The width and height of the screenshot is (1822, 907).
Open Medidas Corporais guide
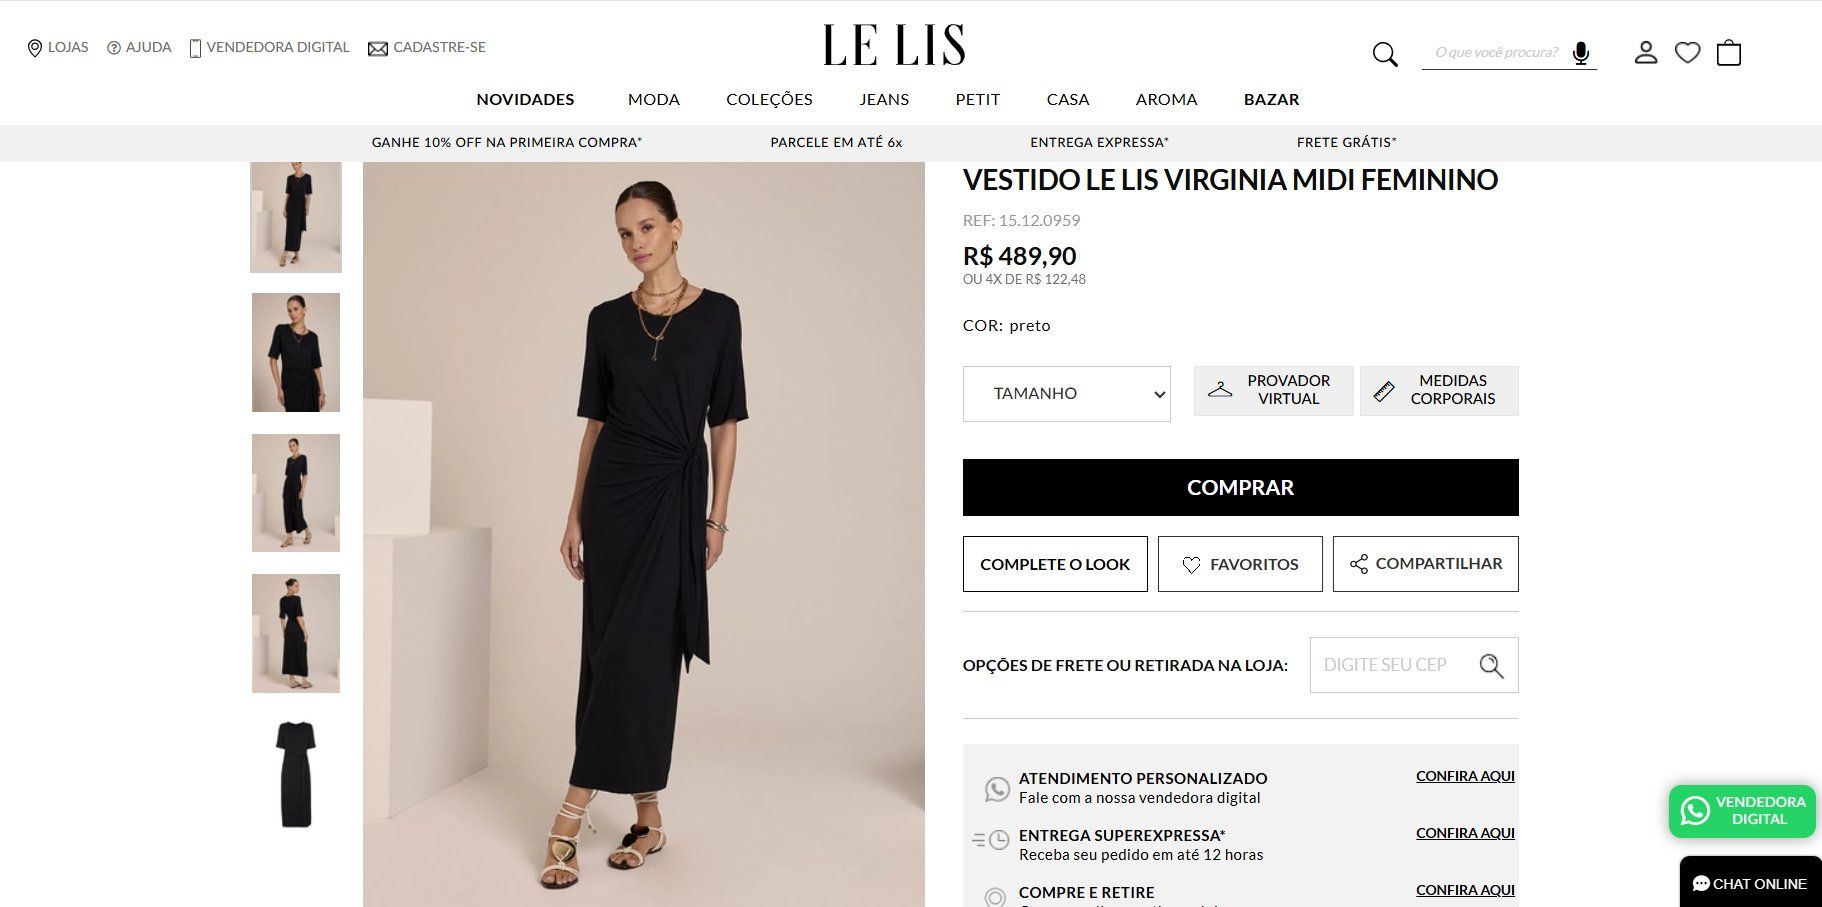click(x=1439, y=390)
